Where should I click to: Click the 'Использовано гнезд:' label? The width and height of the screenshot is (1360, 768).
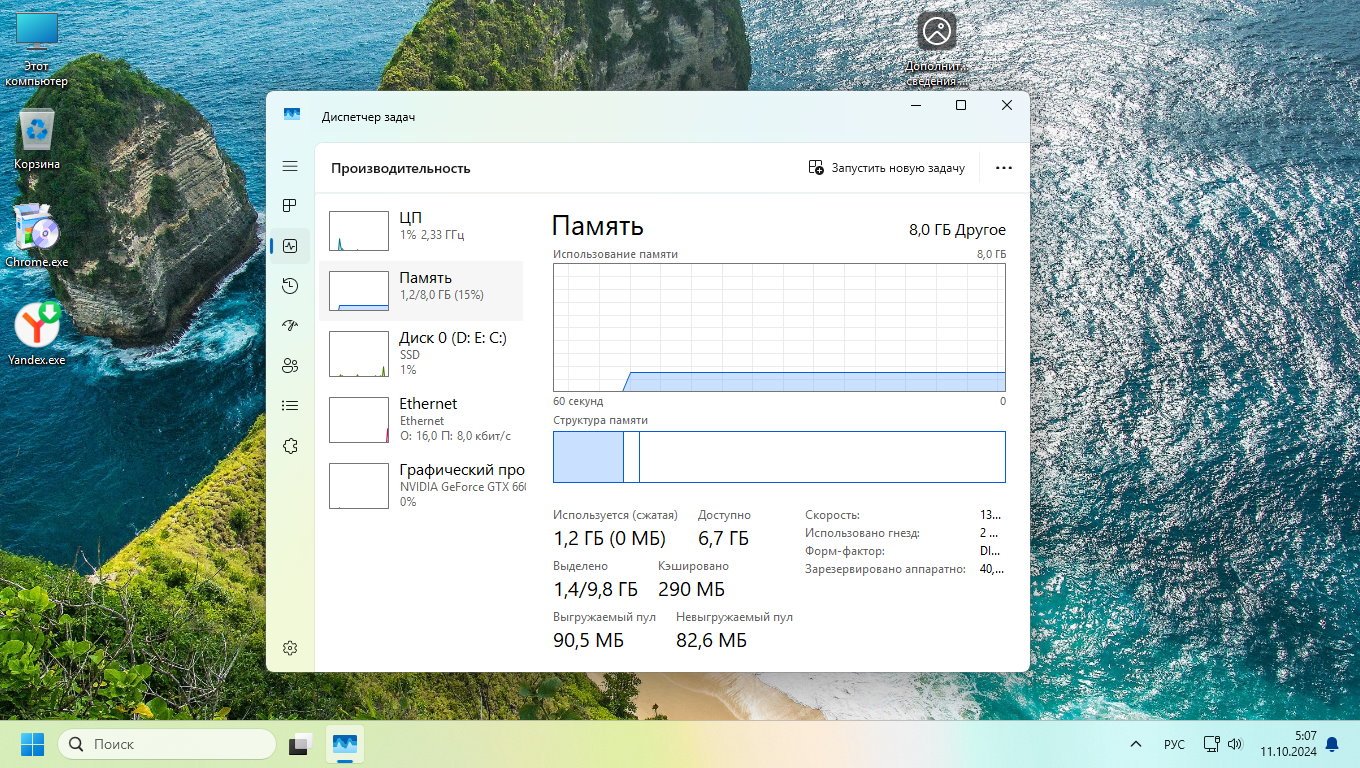pyautogui.click(x=862, y=533)
